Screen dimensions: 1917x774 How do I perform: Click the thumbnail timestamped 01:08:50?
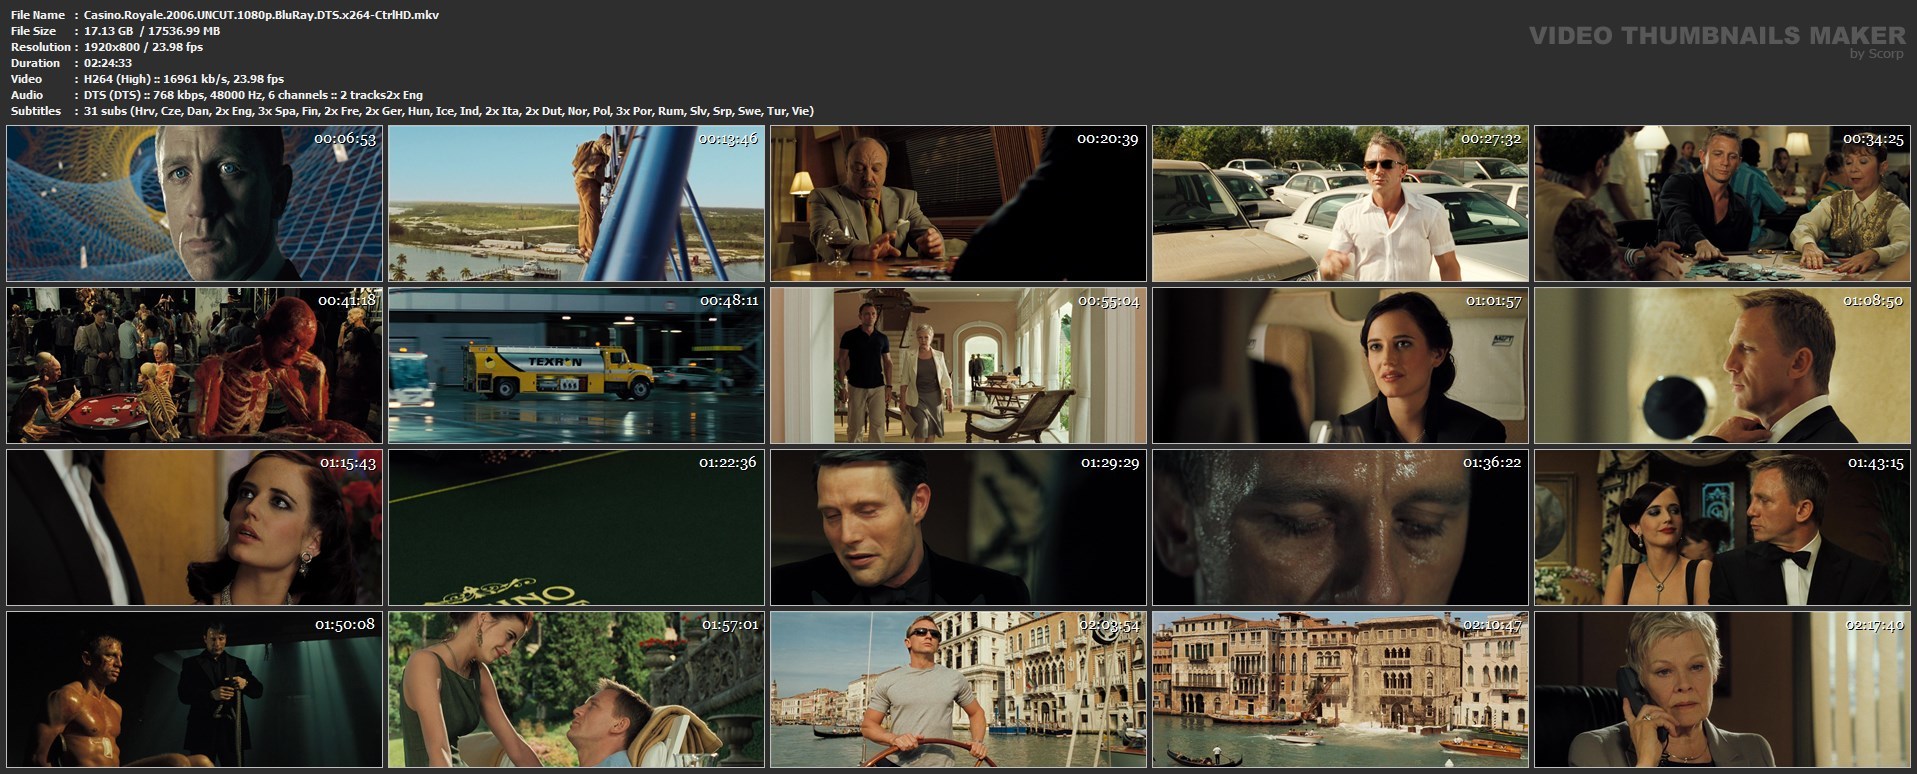click(1722, 366)
